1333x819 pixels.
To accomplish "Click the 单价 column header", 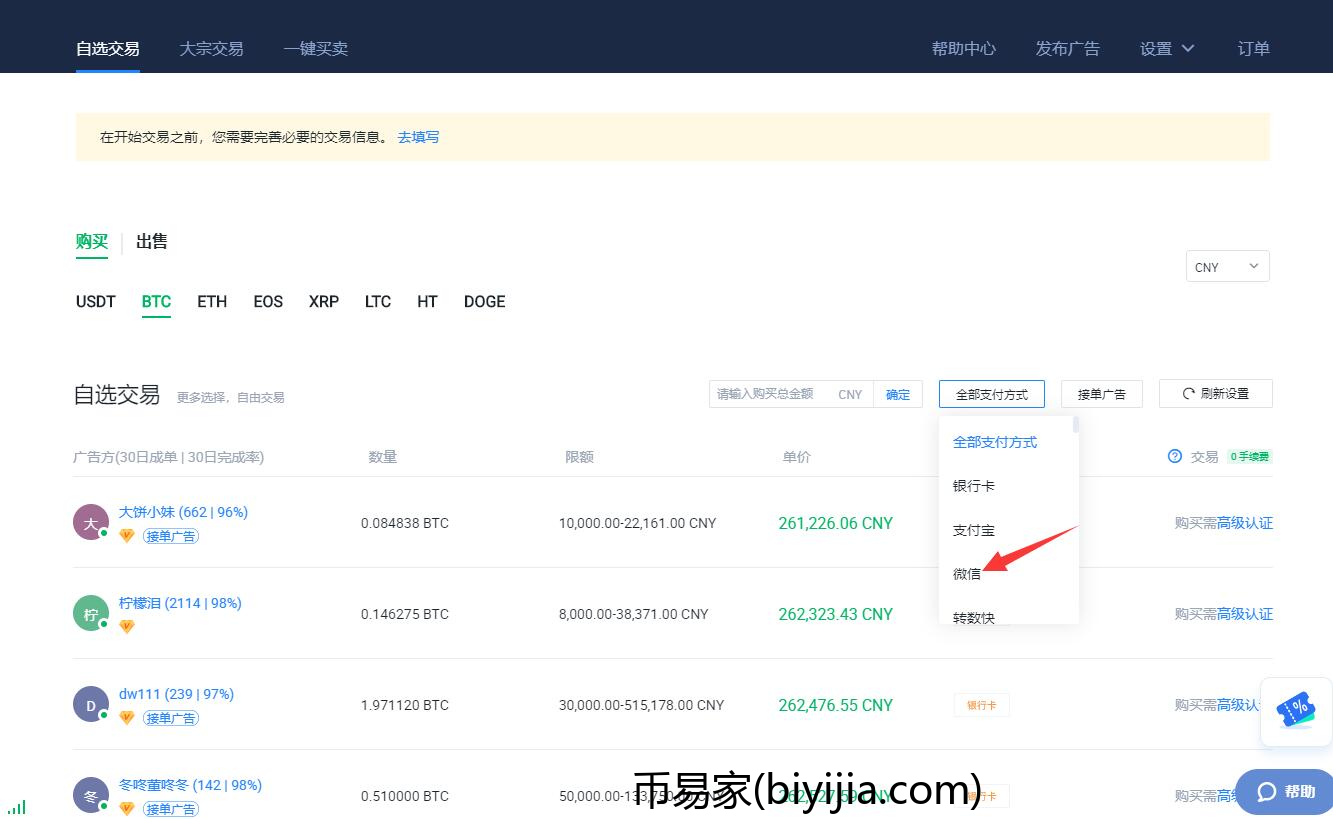I will coord(796,456).
